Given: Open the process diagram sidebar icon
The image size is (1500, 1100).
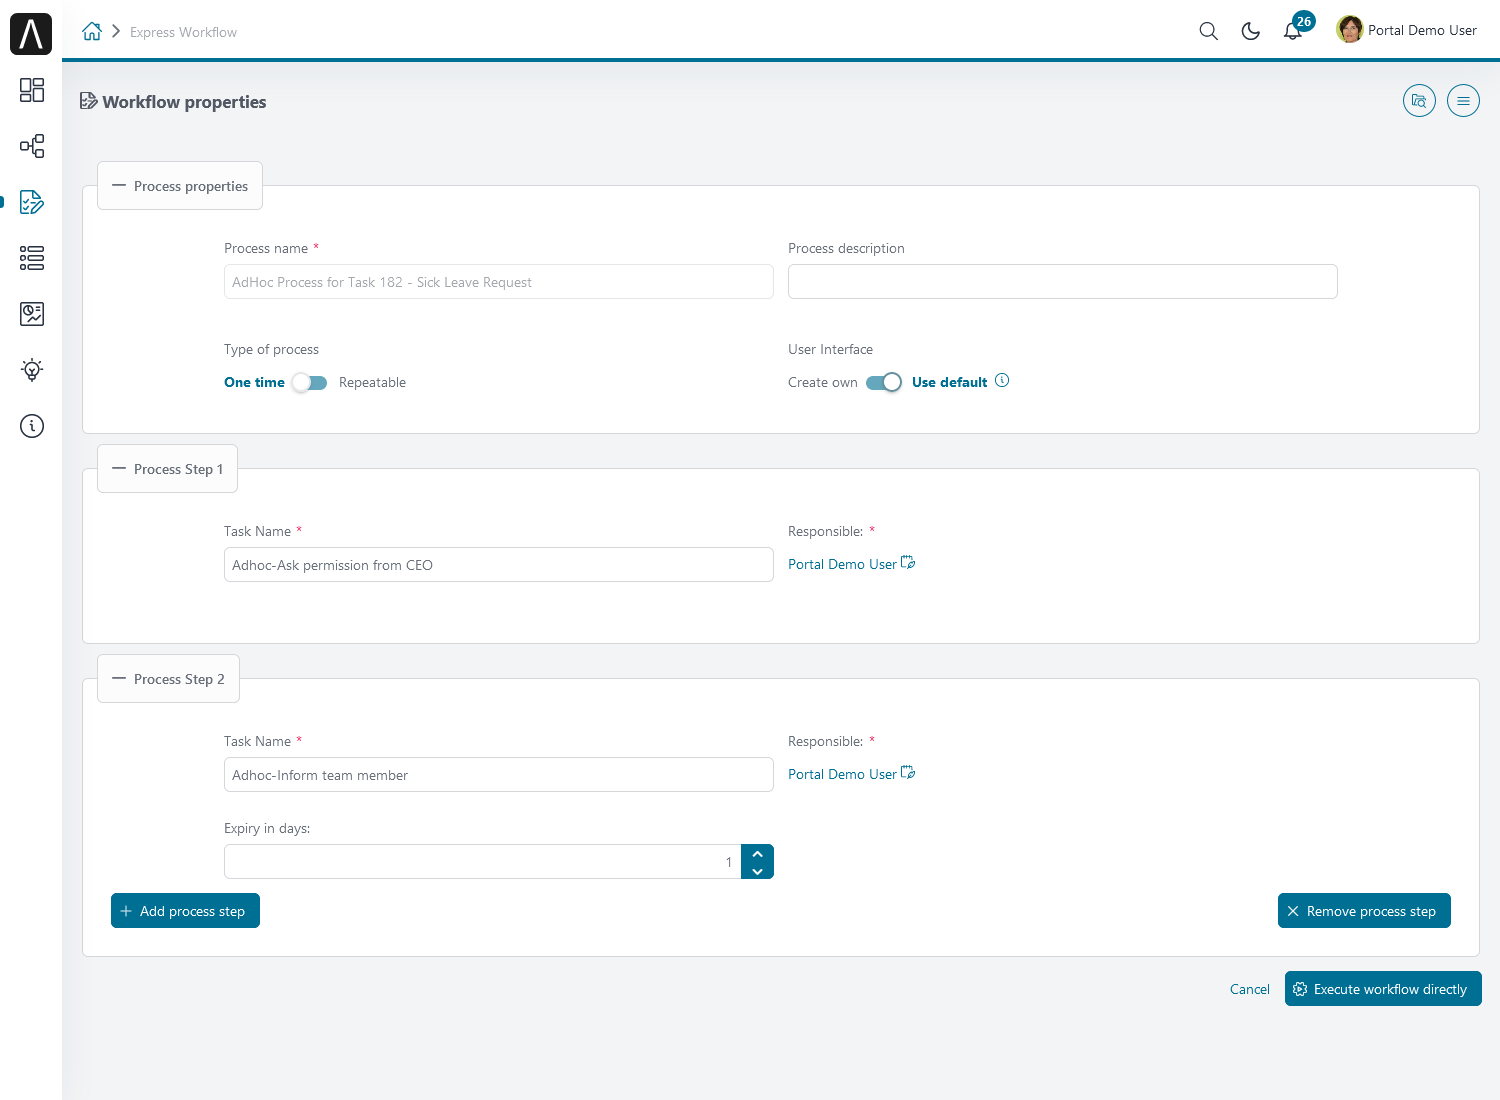Looking at the screenshot, I should click(32, 146).
